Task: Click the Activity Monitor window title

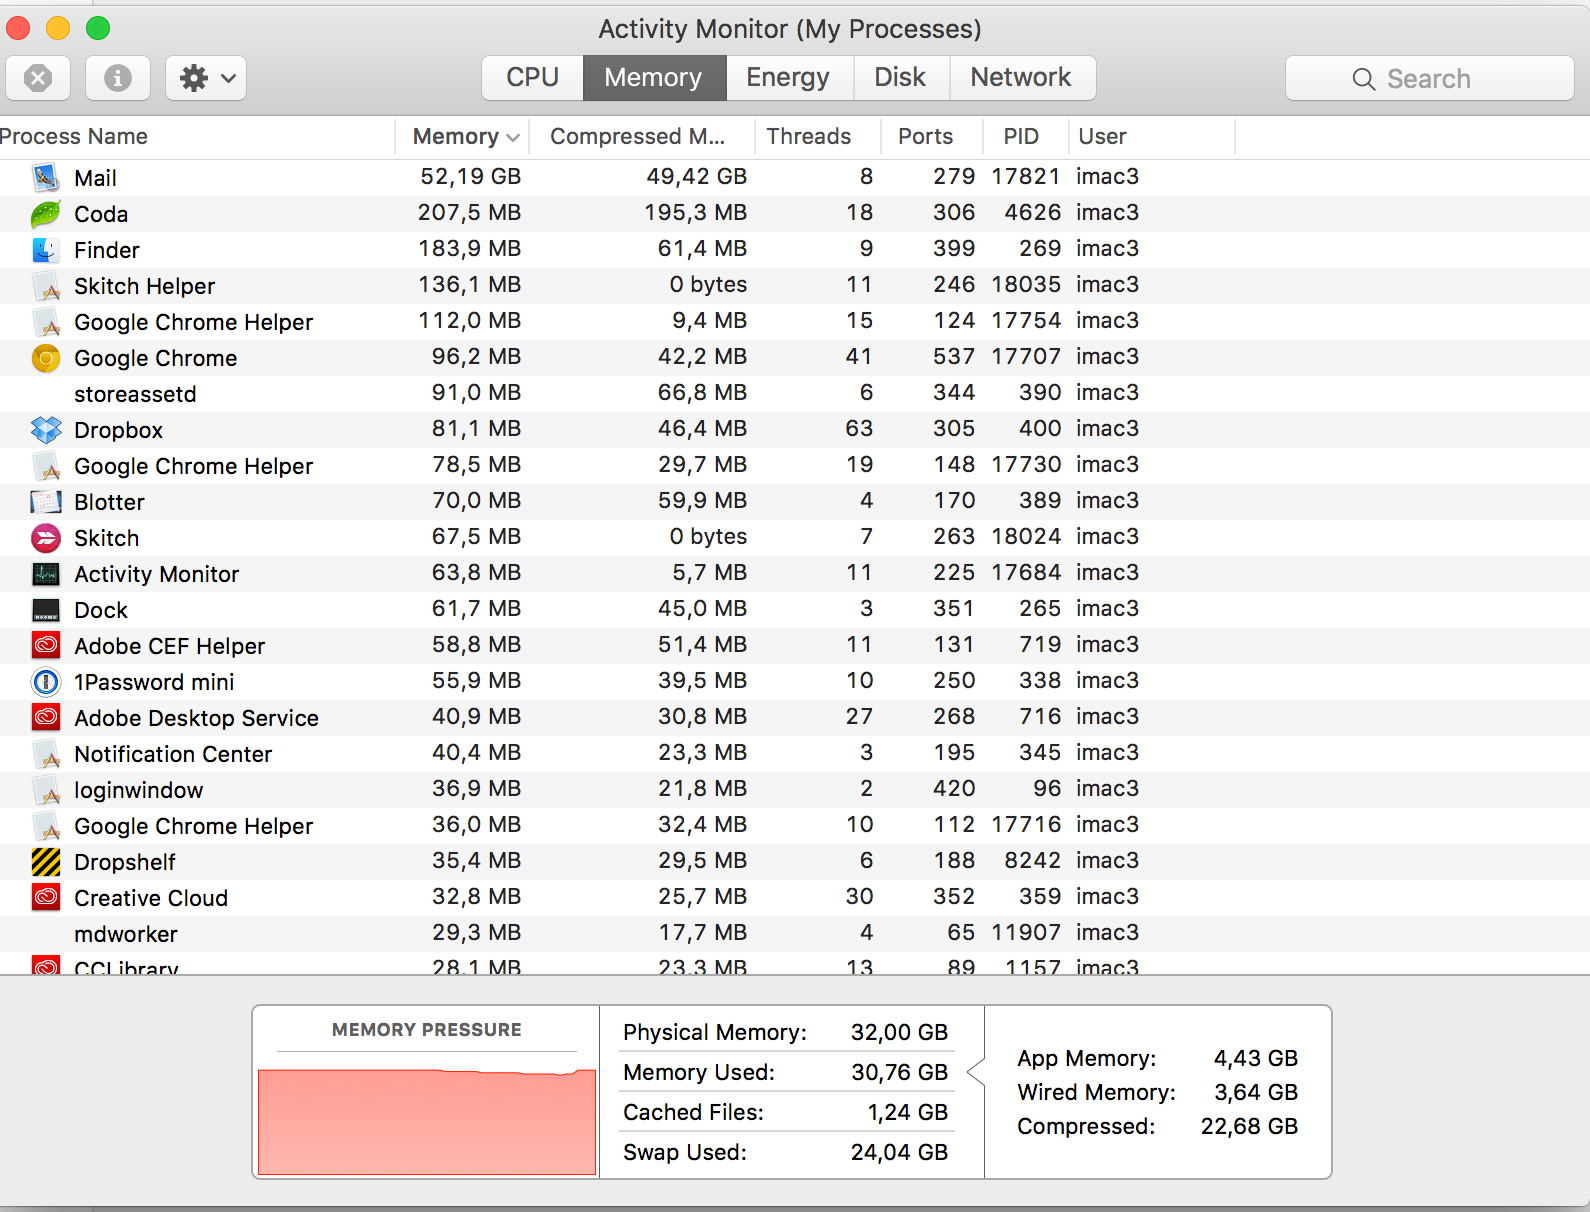Action: pyautogui.click(x=790, y=29)
